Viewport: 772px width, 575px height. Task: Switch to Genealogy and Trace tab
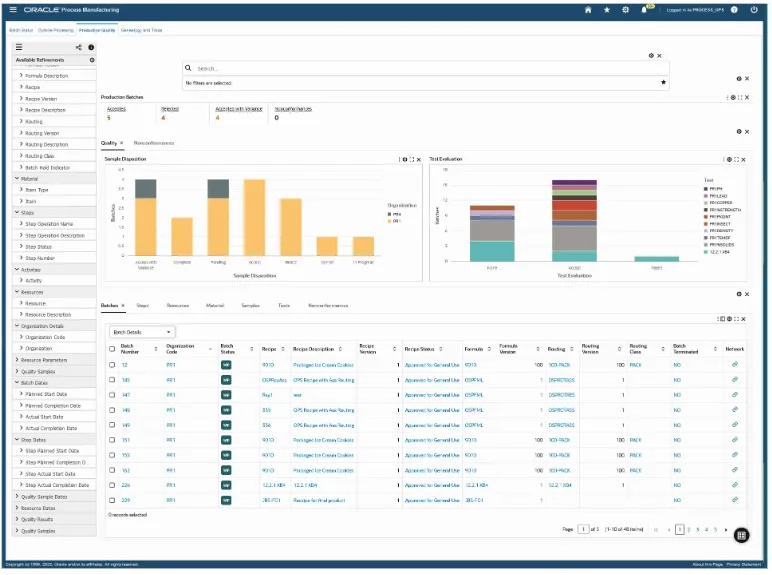(x=139, y=30)
